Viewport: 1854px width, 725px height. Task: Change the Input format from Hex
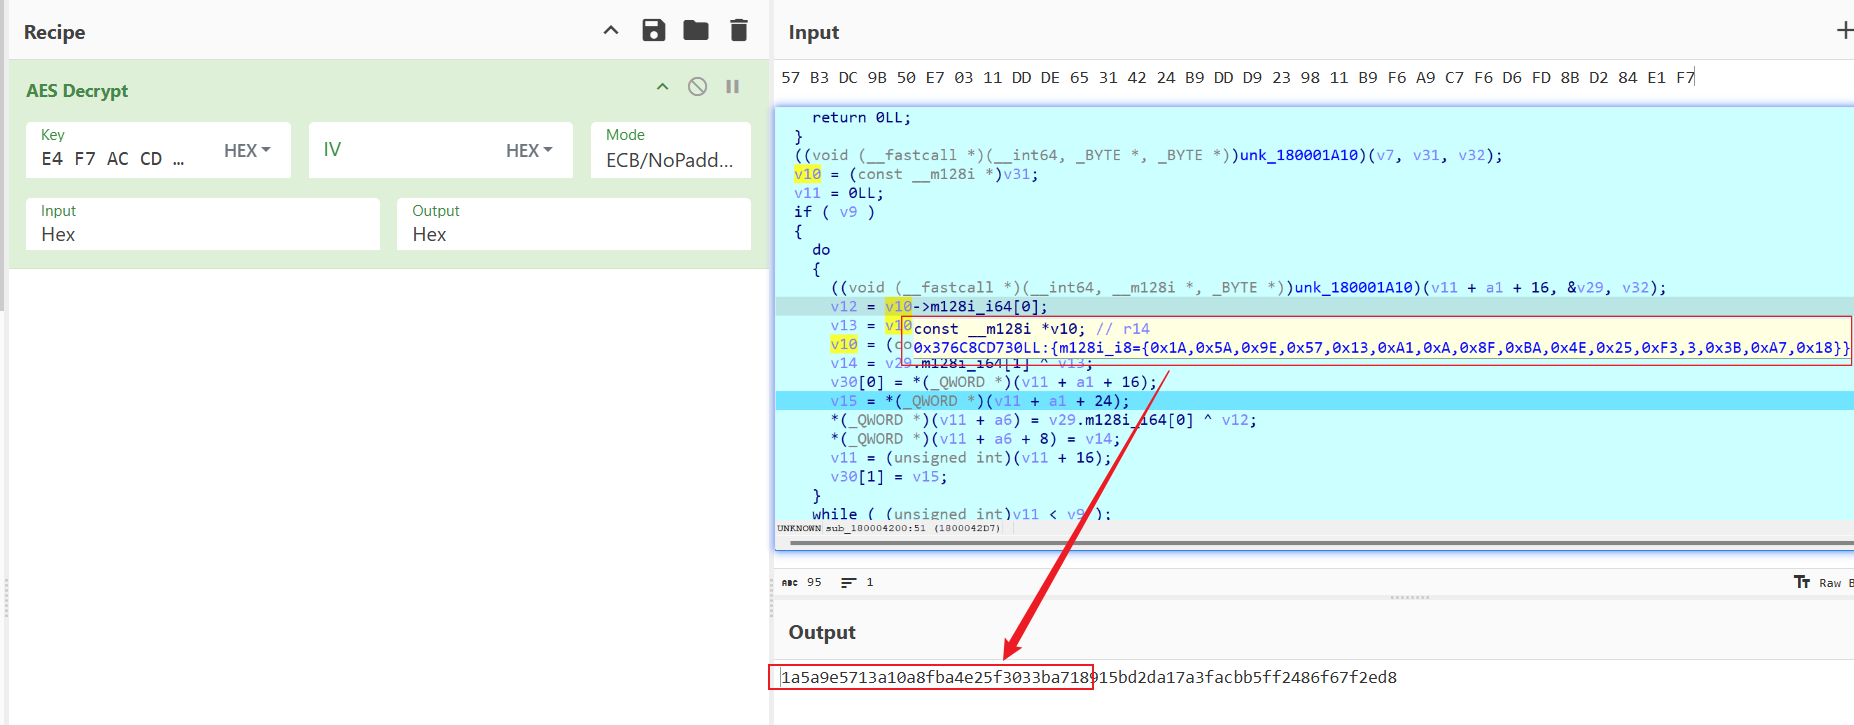202,234
